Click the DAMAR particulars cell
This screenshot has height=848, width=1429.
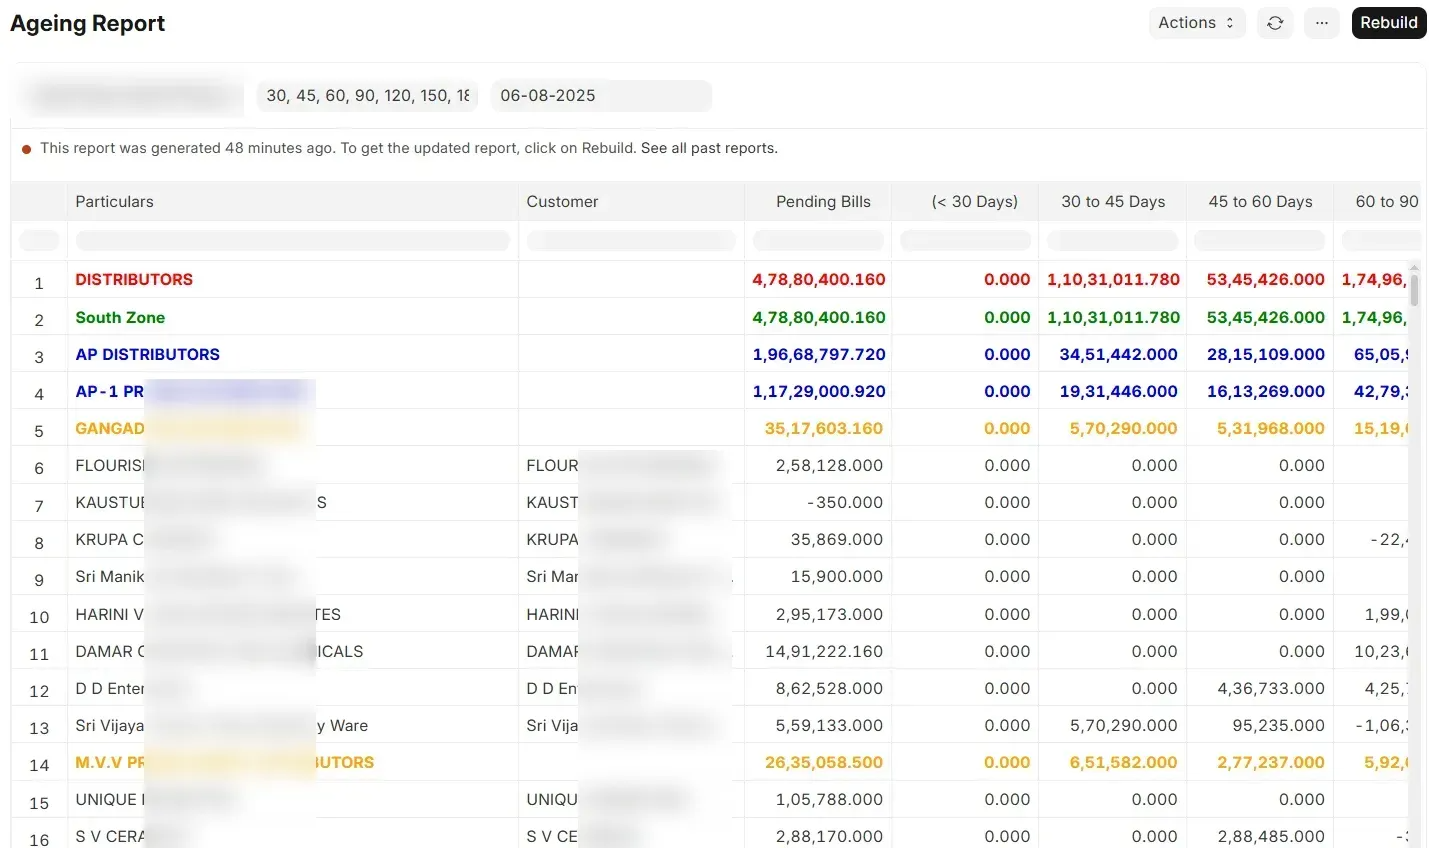(x=292, y=651)
